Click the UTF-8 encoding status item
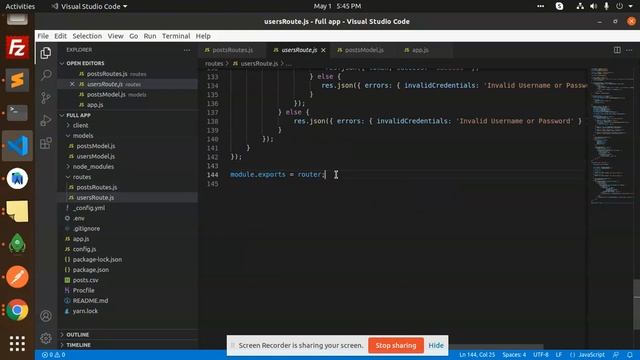Image resolution: width=640 pixels, height=360 pixels. [540, 355]
